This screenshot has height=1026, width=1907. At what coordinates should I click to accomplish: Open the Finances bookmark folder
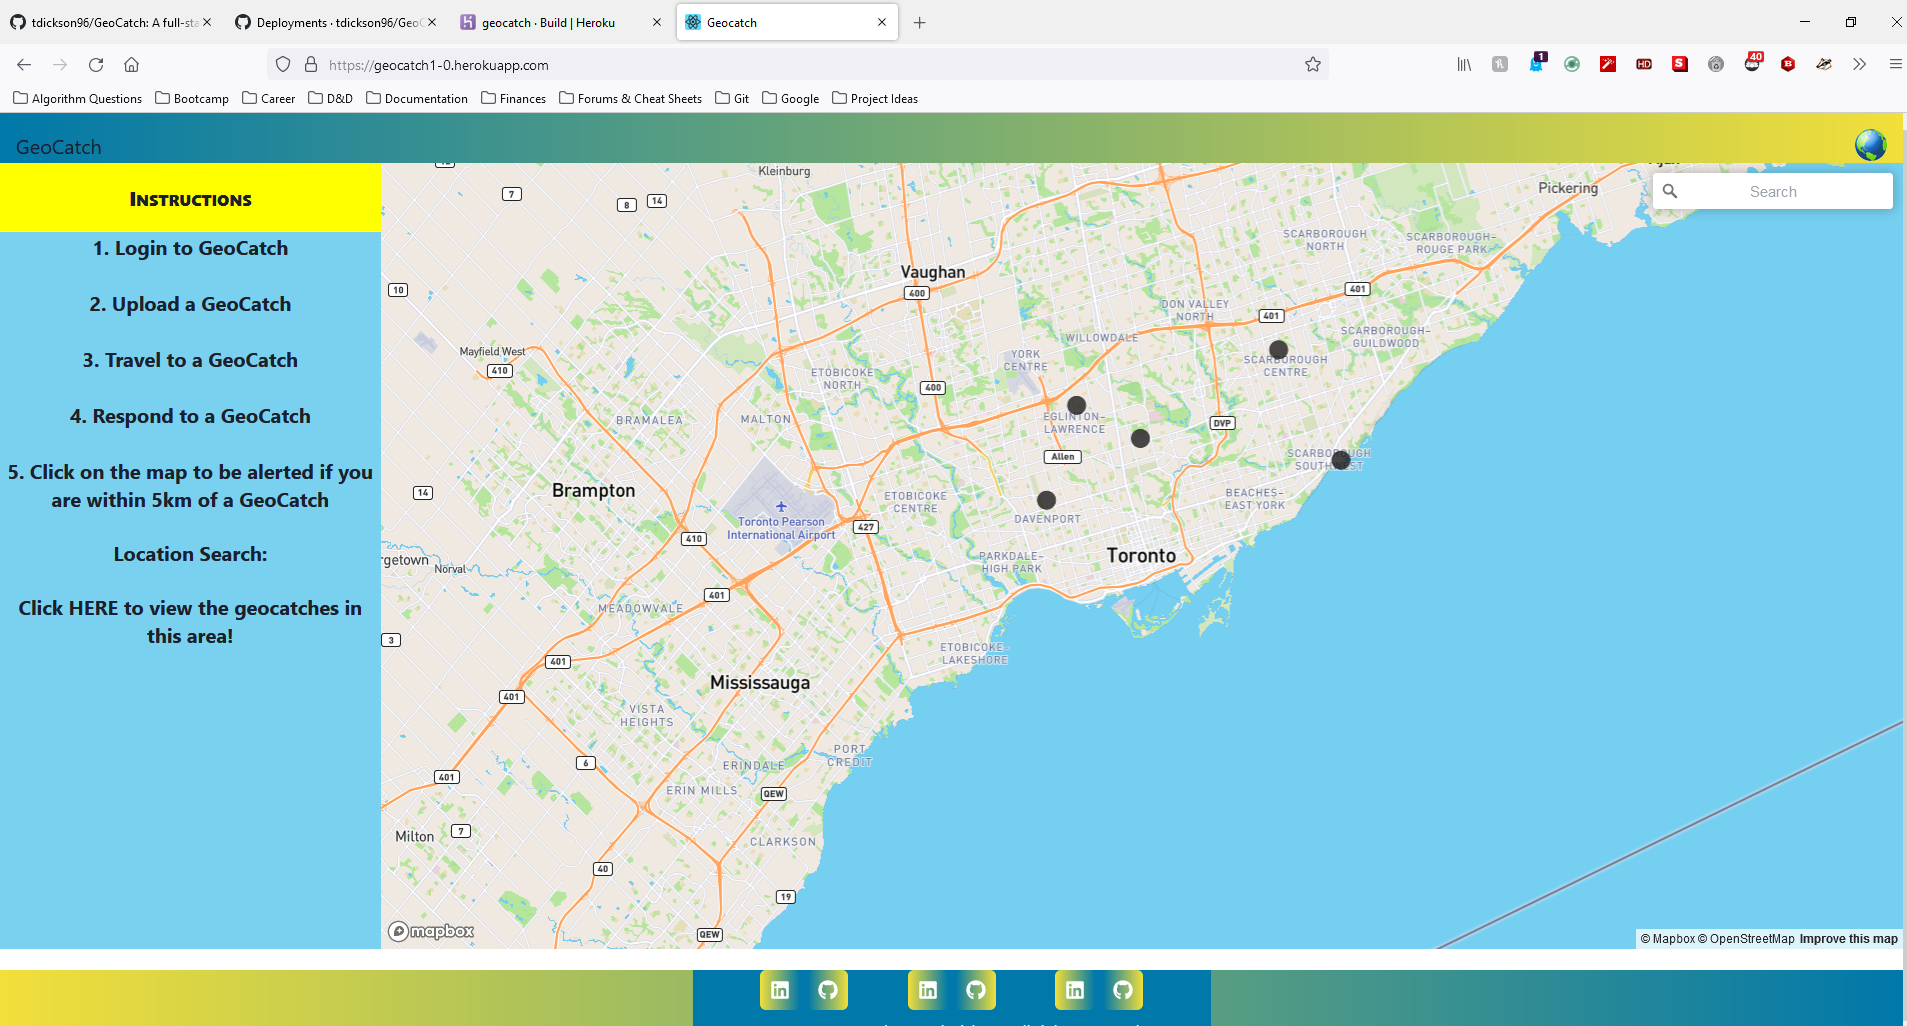click(514, 98)
